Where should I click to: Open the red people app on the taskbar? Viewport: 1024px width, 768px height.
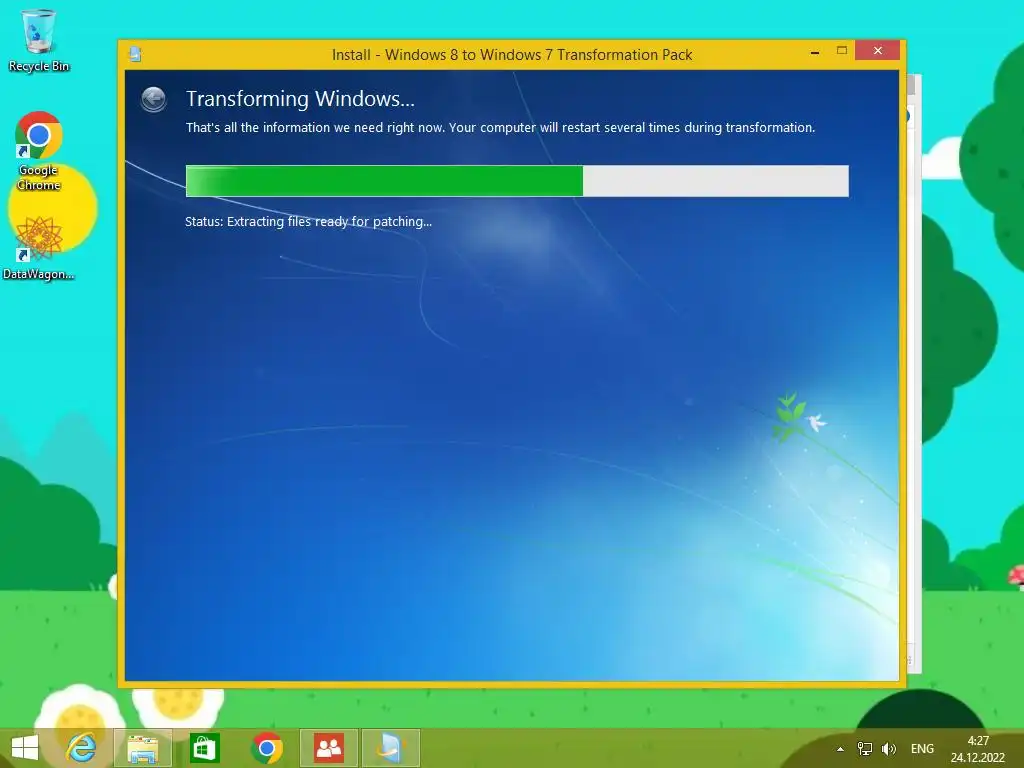(328, 748)
